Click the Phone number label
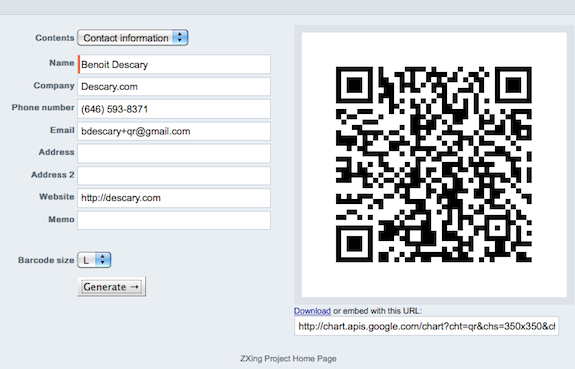 43,107
